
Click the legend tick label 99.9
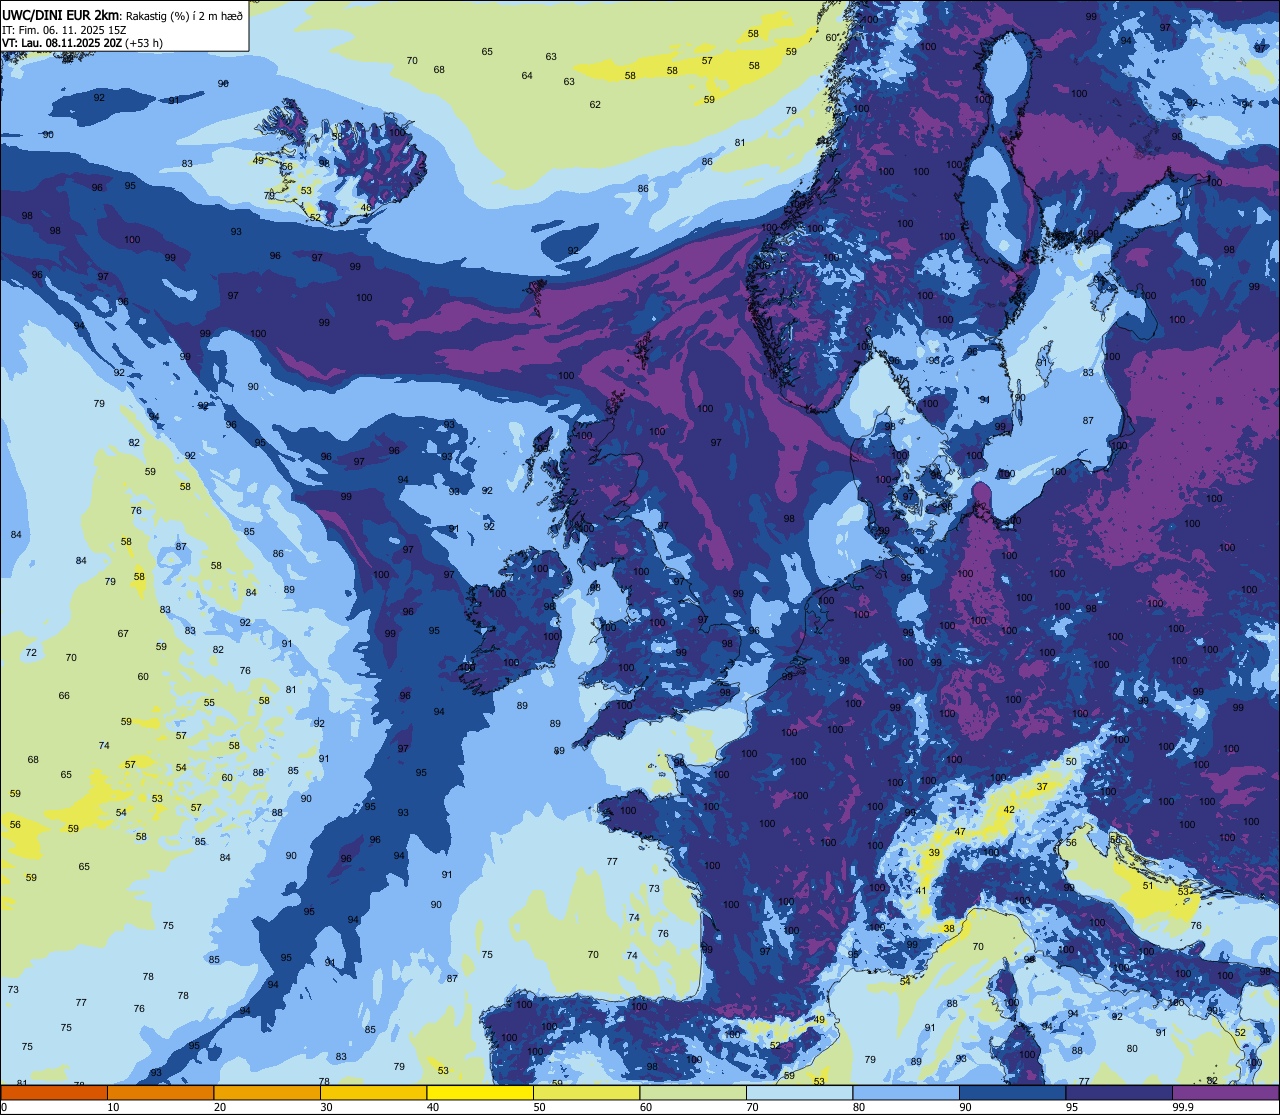1184,1107
